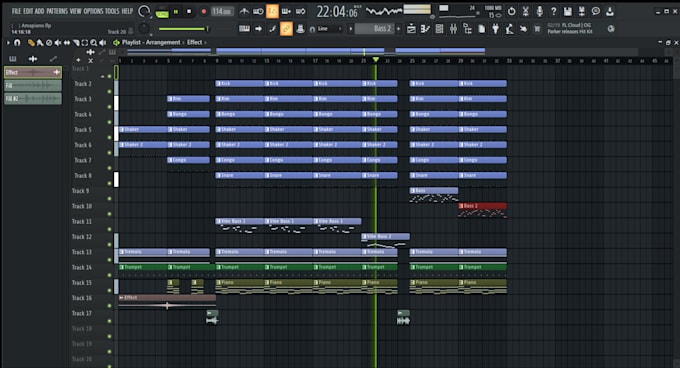Click the microphone audio recording icon
The image size is (680, 368).
click(x=539, y=11)
